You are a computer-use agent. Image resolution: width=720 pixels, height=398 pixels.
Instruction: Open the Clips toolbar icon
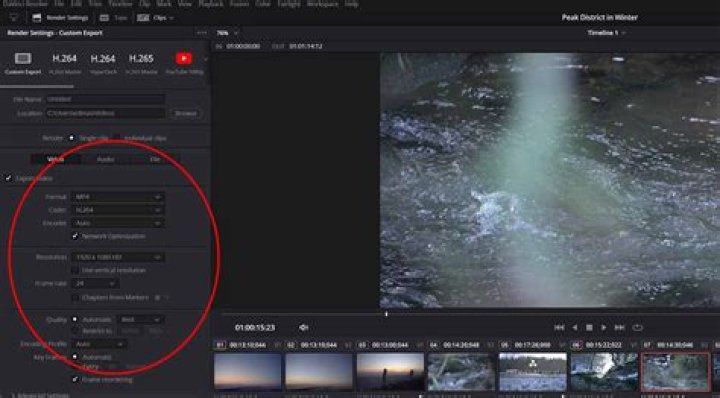[143, 17]
